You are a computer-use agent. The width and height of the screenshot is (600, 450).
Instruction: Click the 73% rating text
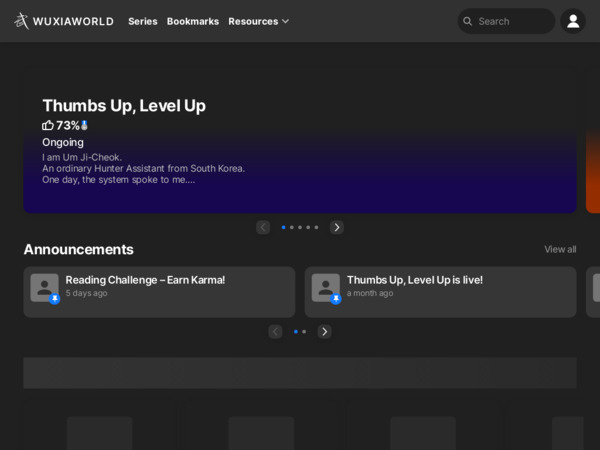click(x=68, y=125)
